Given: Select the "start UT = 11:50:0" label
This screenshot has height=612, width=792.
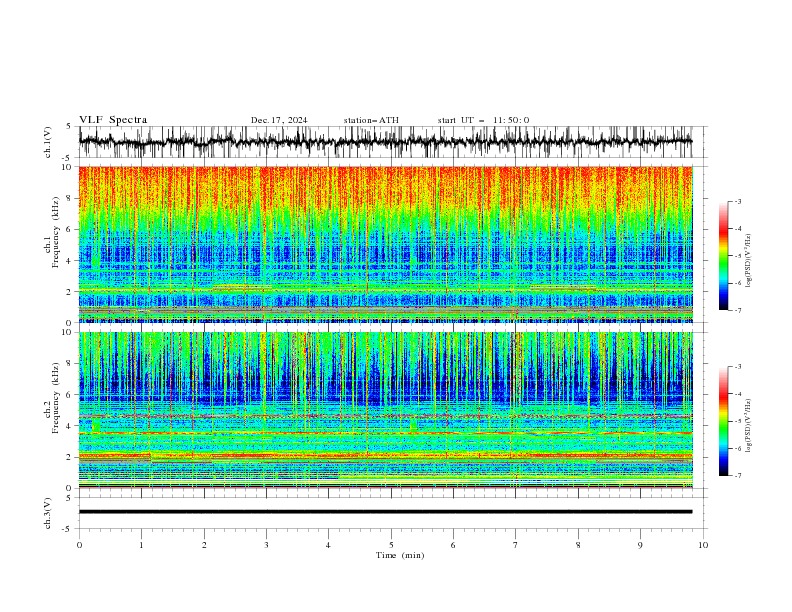Looking at the screenshot, I should [483, 120].
